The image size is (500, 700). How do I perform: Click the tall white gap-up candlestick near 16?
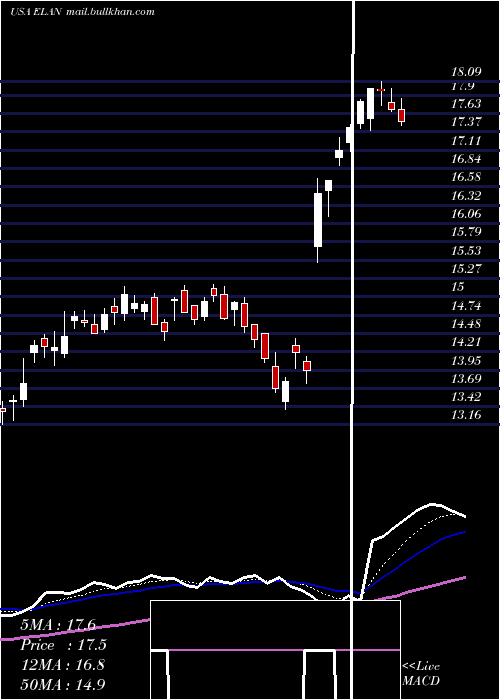318,220
